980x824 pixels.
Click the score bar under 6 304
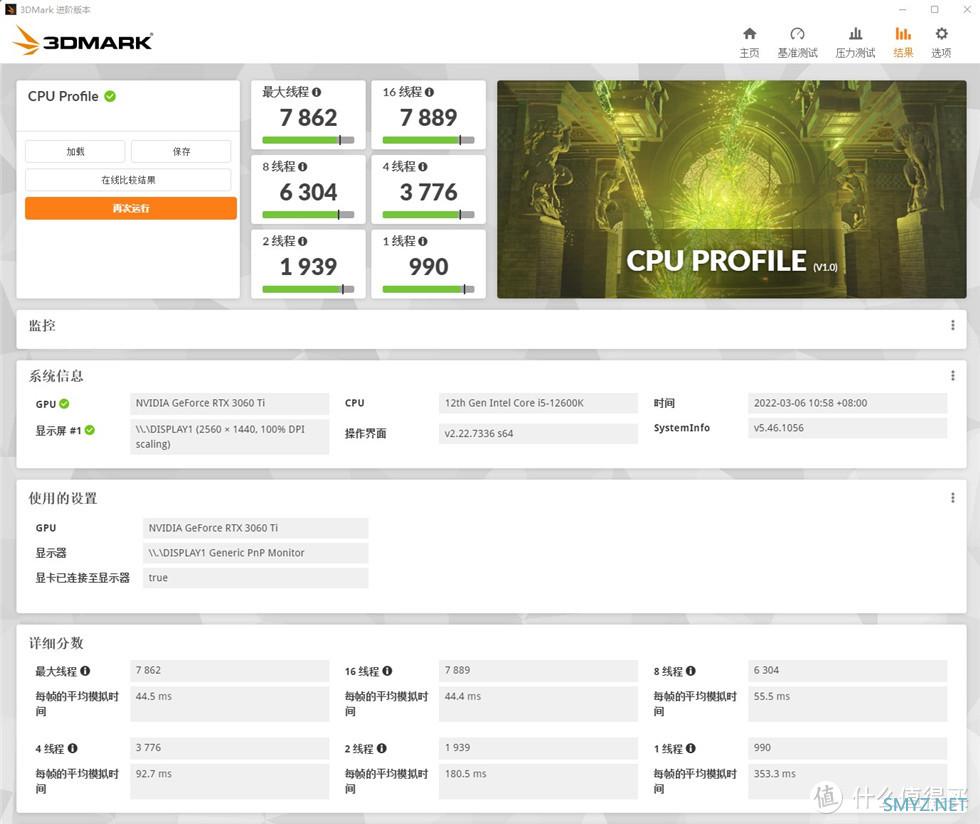(x=308, y=214)
